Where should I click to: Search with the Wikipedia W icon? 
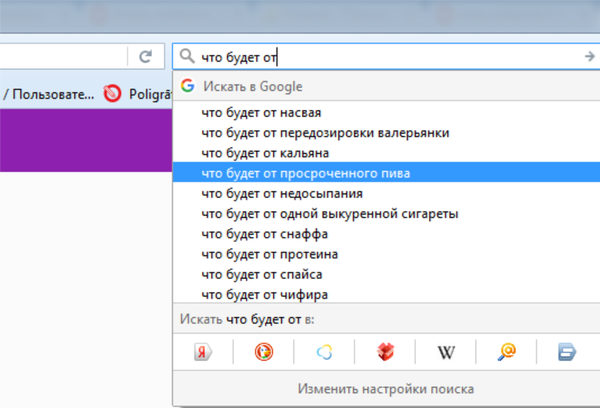pyautogui.click(x=446, y=351)
